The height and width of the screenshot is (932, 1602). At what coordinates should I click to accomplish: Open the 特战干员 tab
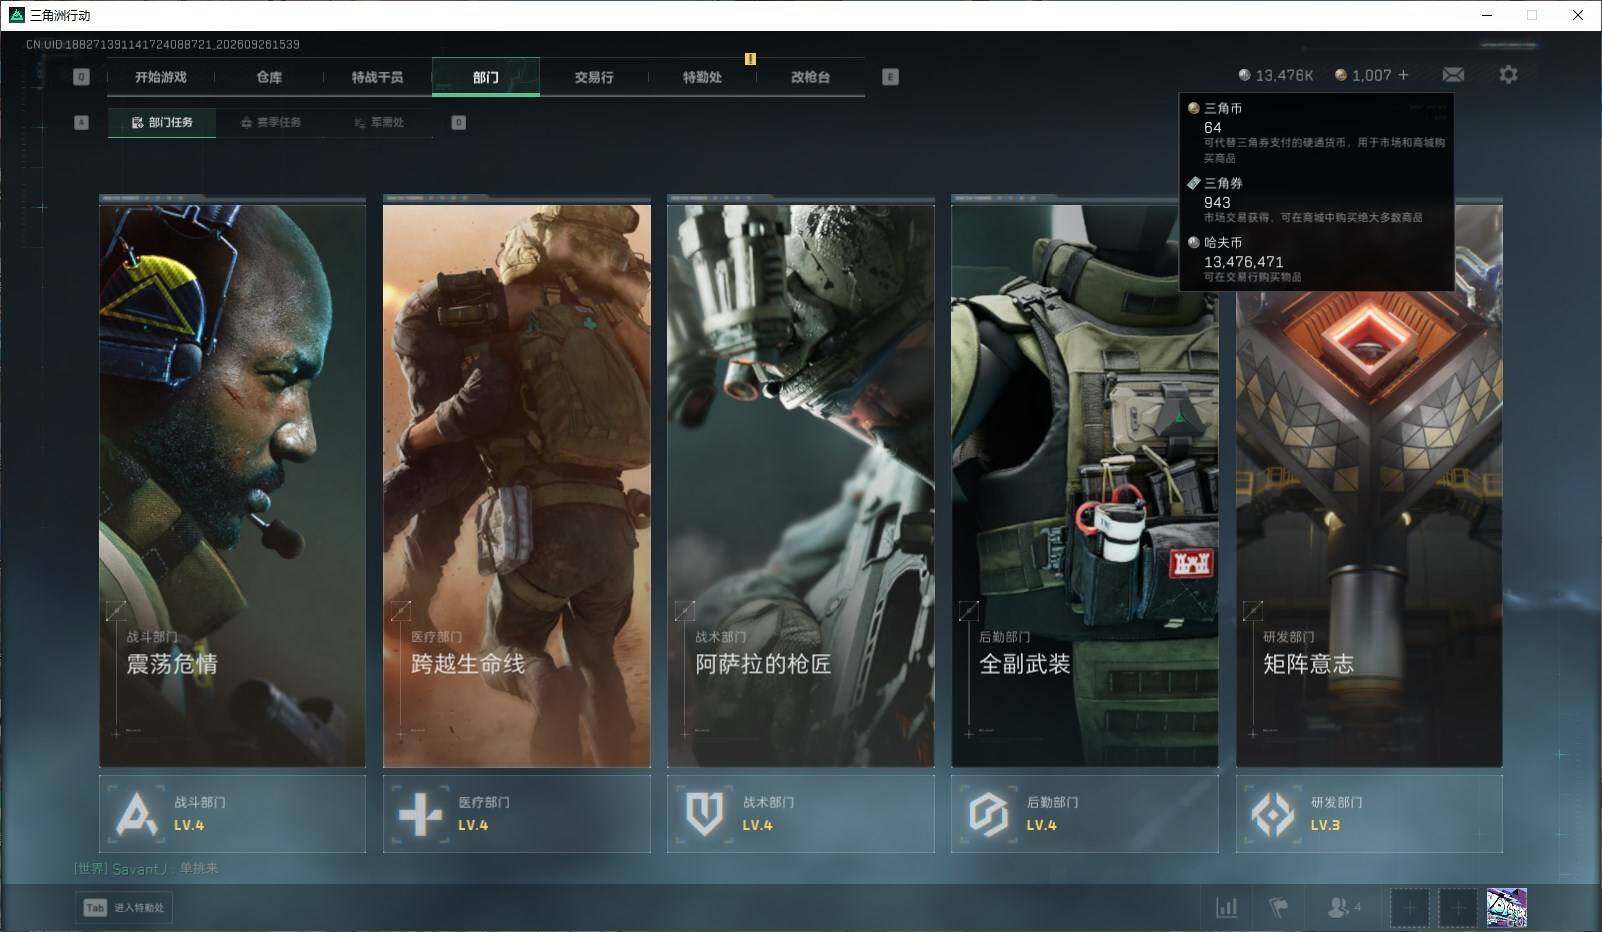tap(377, 77)
